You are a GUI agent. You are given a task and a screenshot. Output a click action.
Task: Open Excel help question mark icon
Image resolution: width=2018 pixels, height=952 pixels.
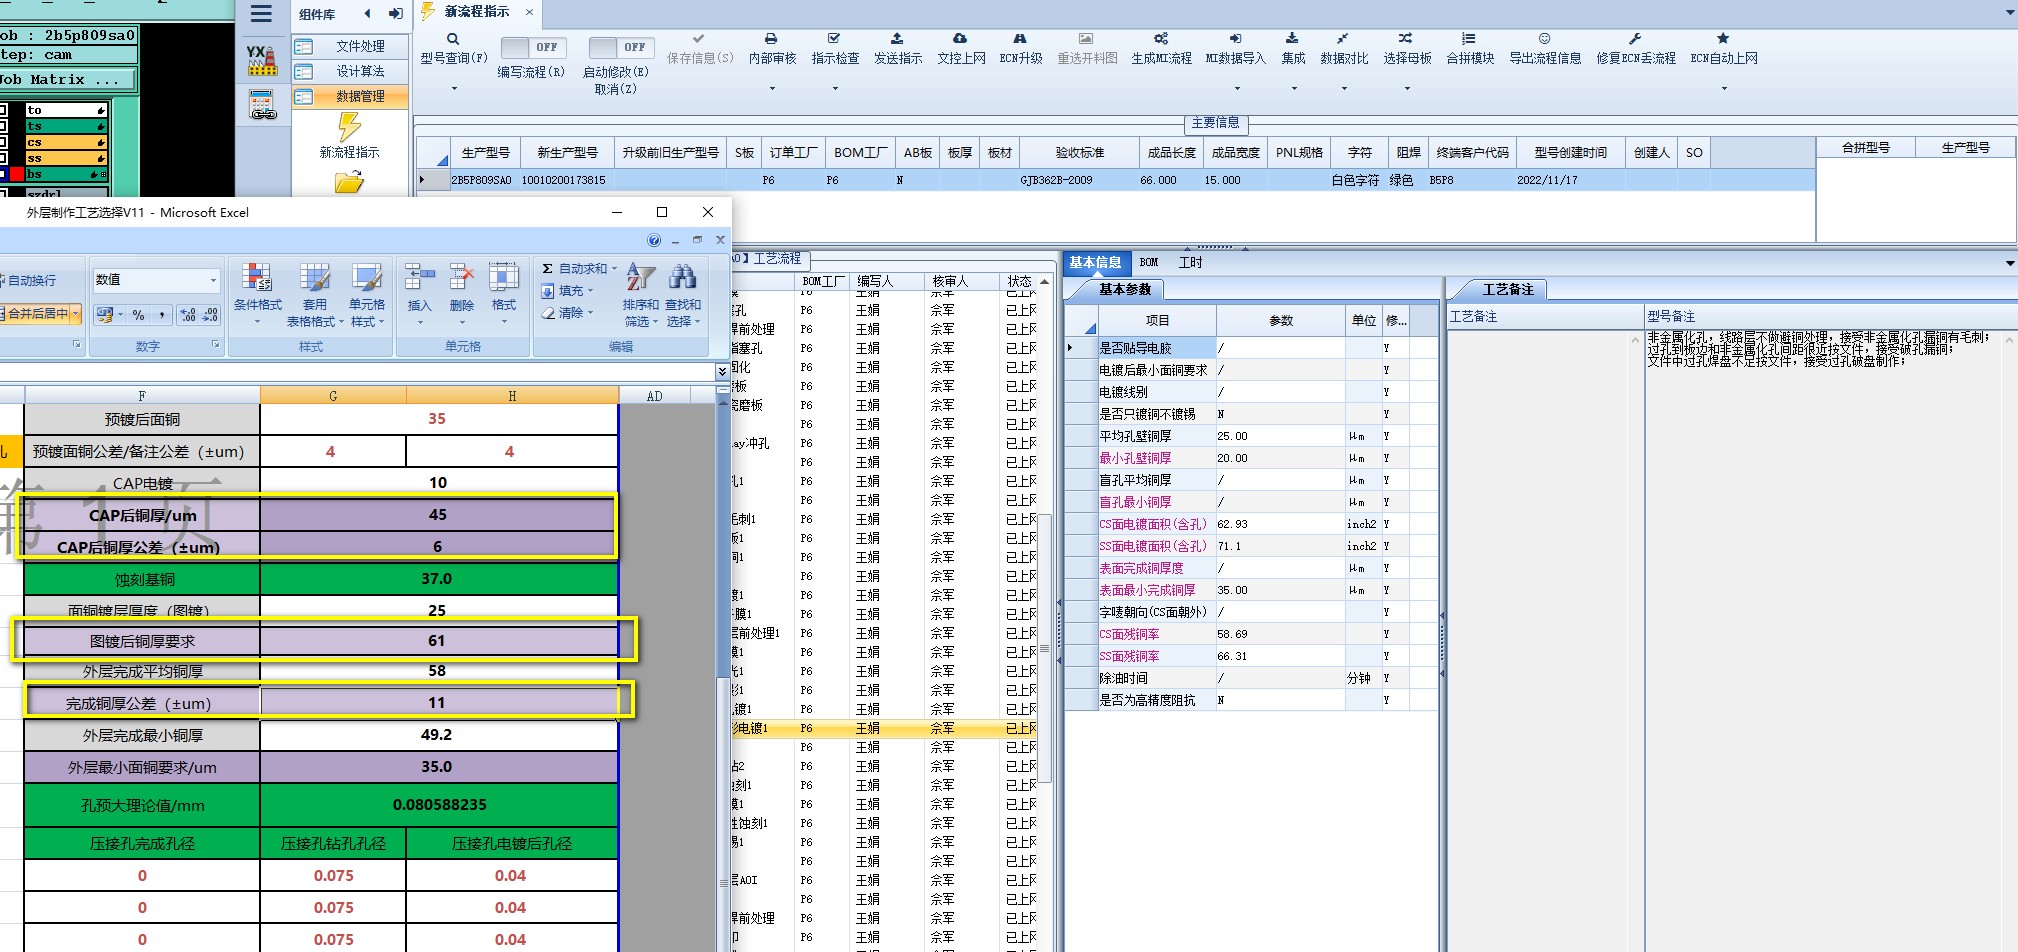tap(654, 240)
